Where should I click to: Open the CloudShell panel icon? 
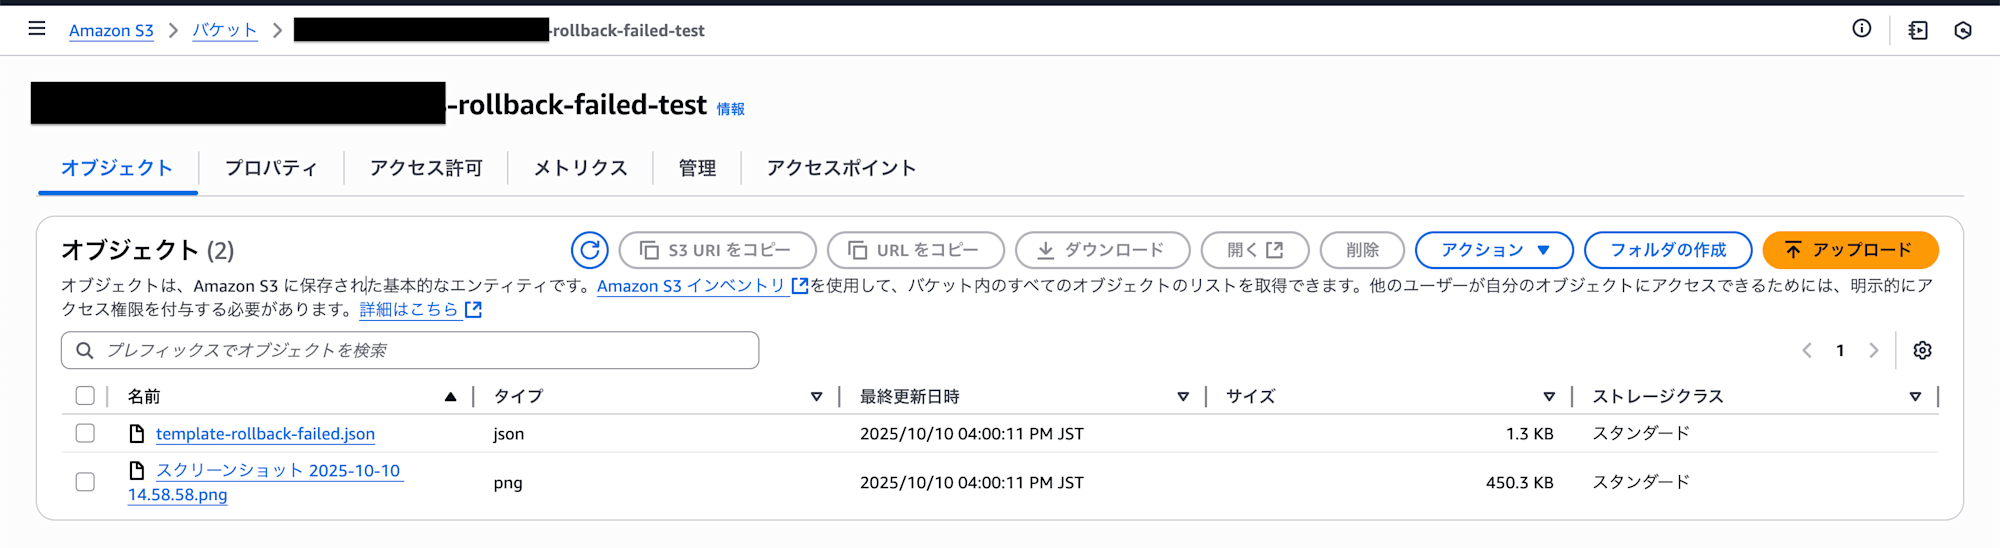pyautogui.click(x=1917, y=30)
